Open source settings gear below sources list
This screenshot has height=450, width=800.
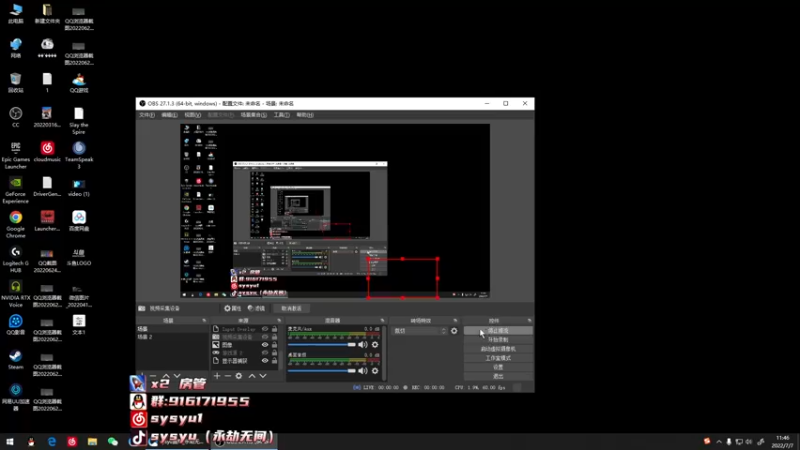pyautogui.click(x=239, y=376)
